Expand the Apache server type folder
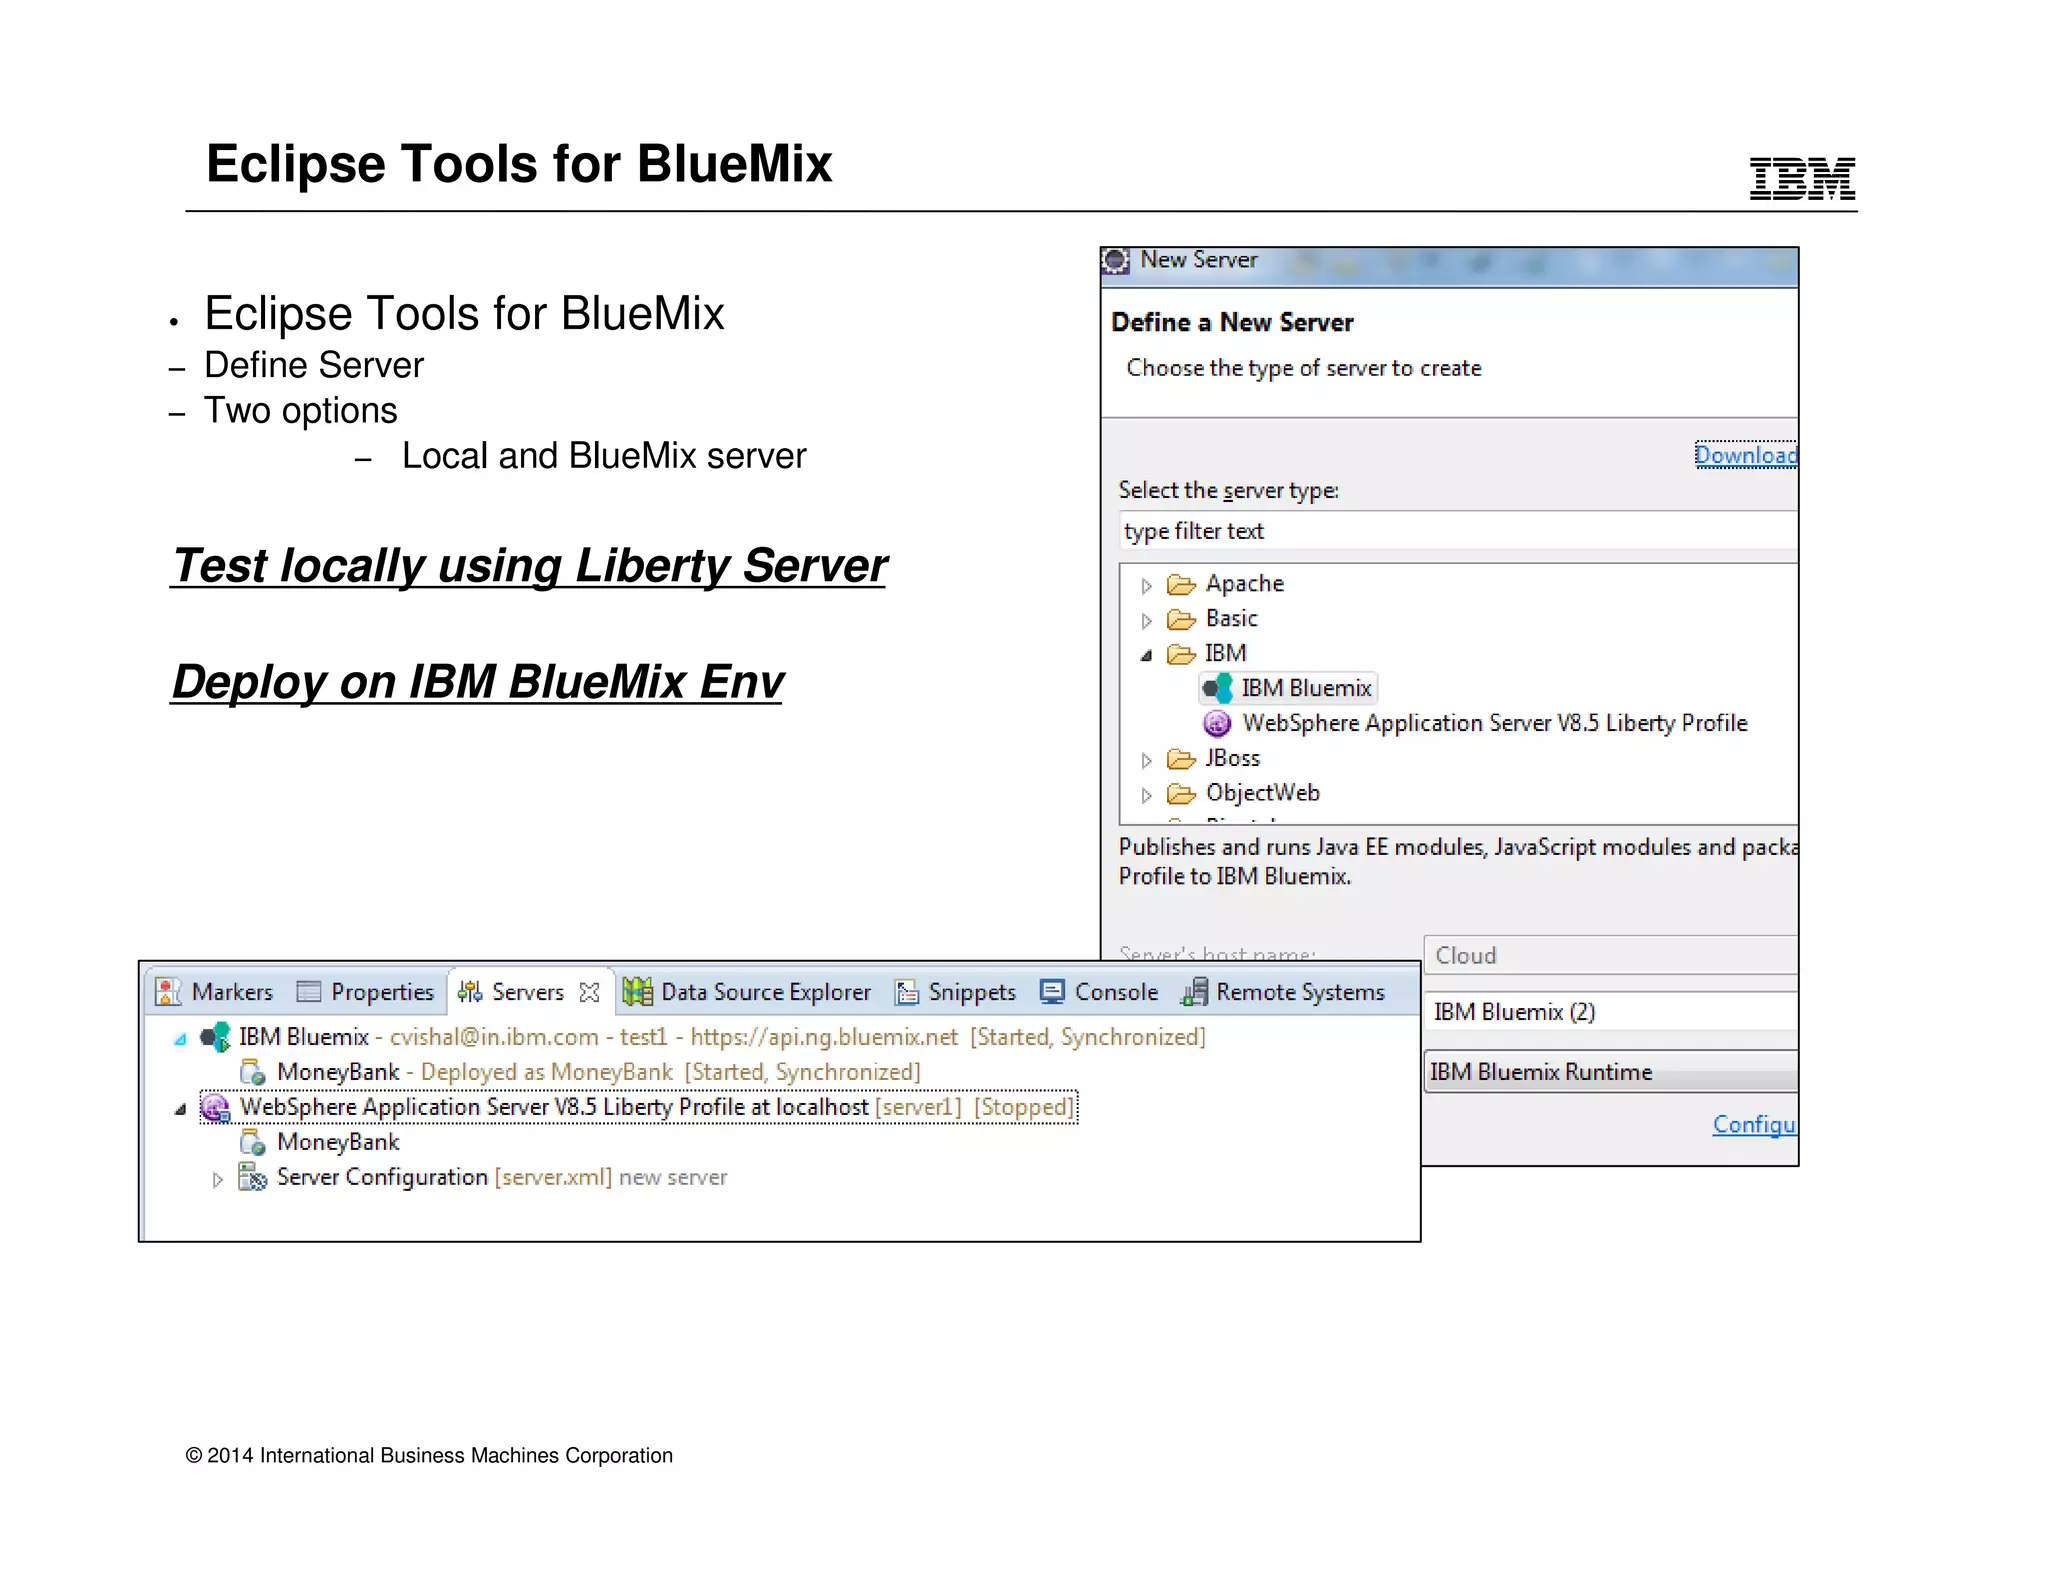The image size is (2048, 1582). [x=1147, y=586]
